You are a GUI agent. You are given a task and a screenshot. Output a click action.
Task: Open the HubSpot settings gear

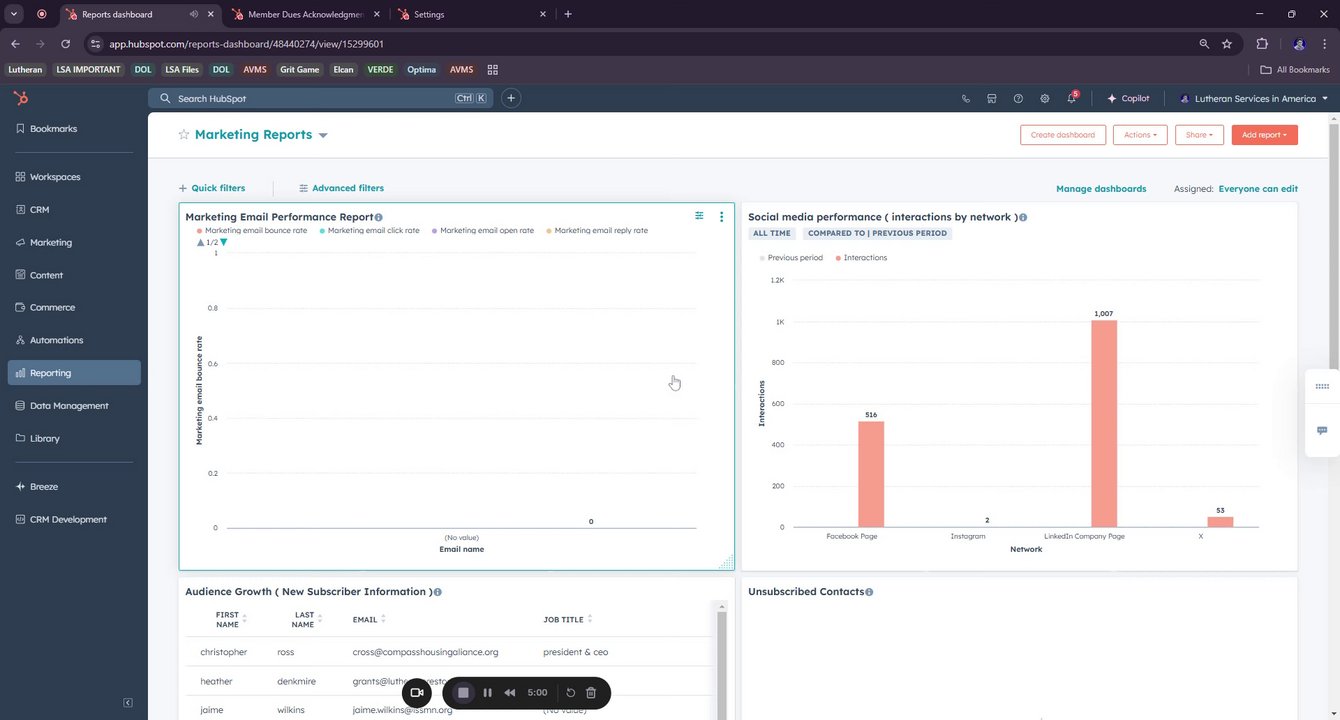[1045, 99]
